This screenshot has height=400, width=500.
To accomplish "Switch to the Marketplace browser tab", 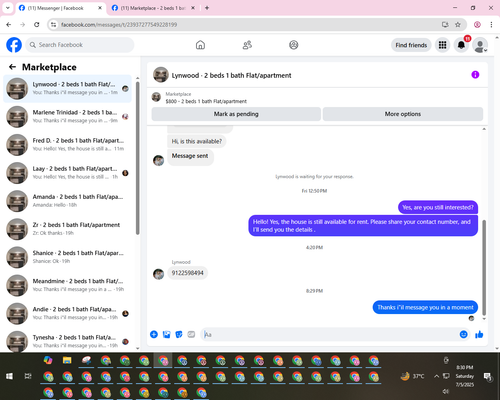I will (153, 8).
